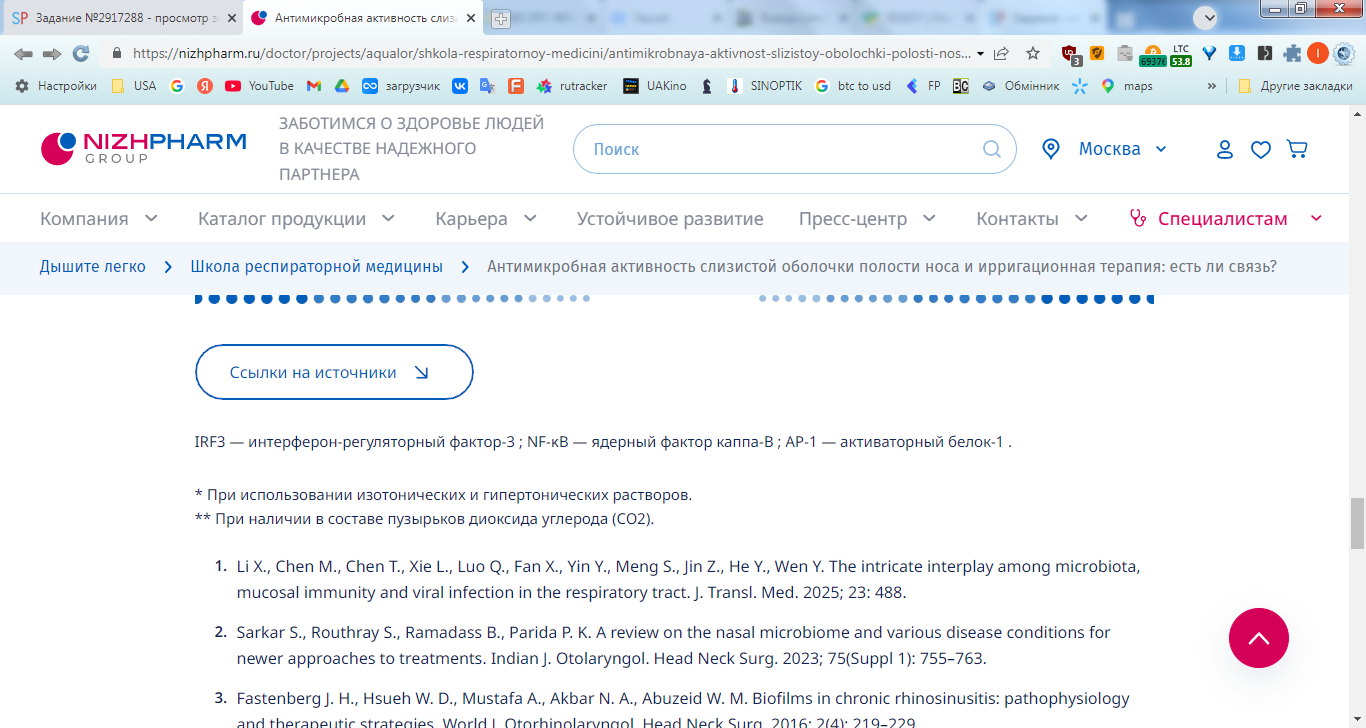Open the shopping cart icon
Screen dimensions: 1366x728
tap(1297, 149)
